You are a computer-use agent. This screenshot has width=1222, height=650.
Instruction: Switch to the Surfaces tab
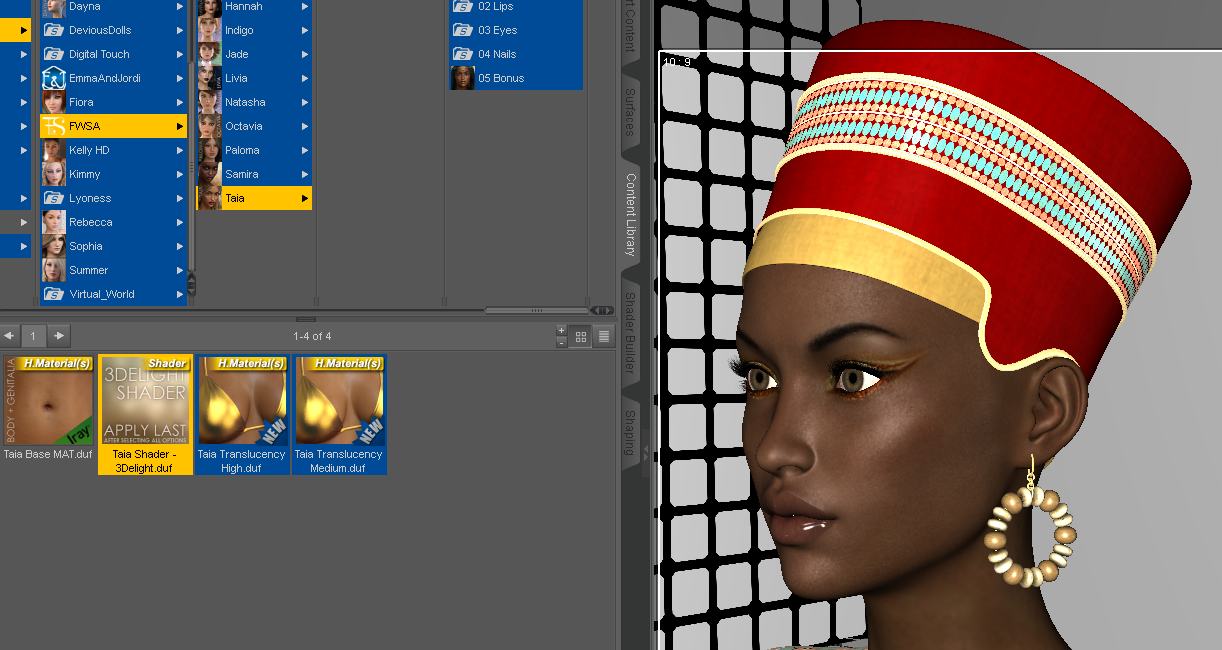coord(630,112)
